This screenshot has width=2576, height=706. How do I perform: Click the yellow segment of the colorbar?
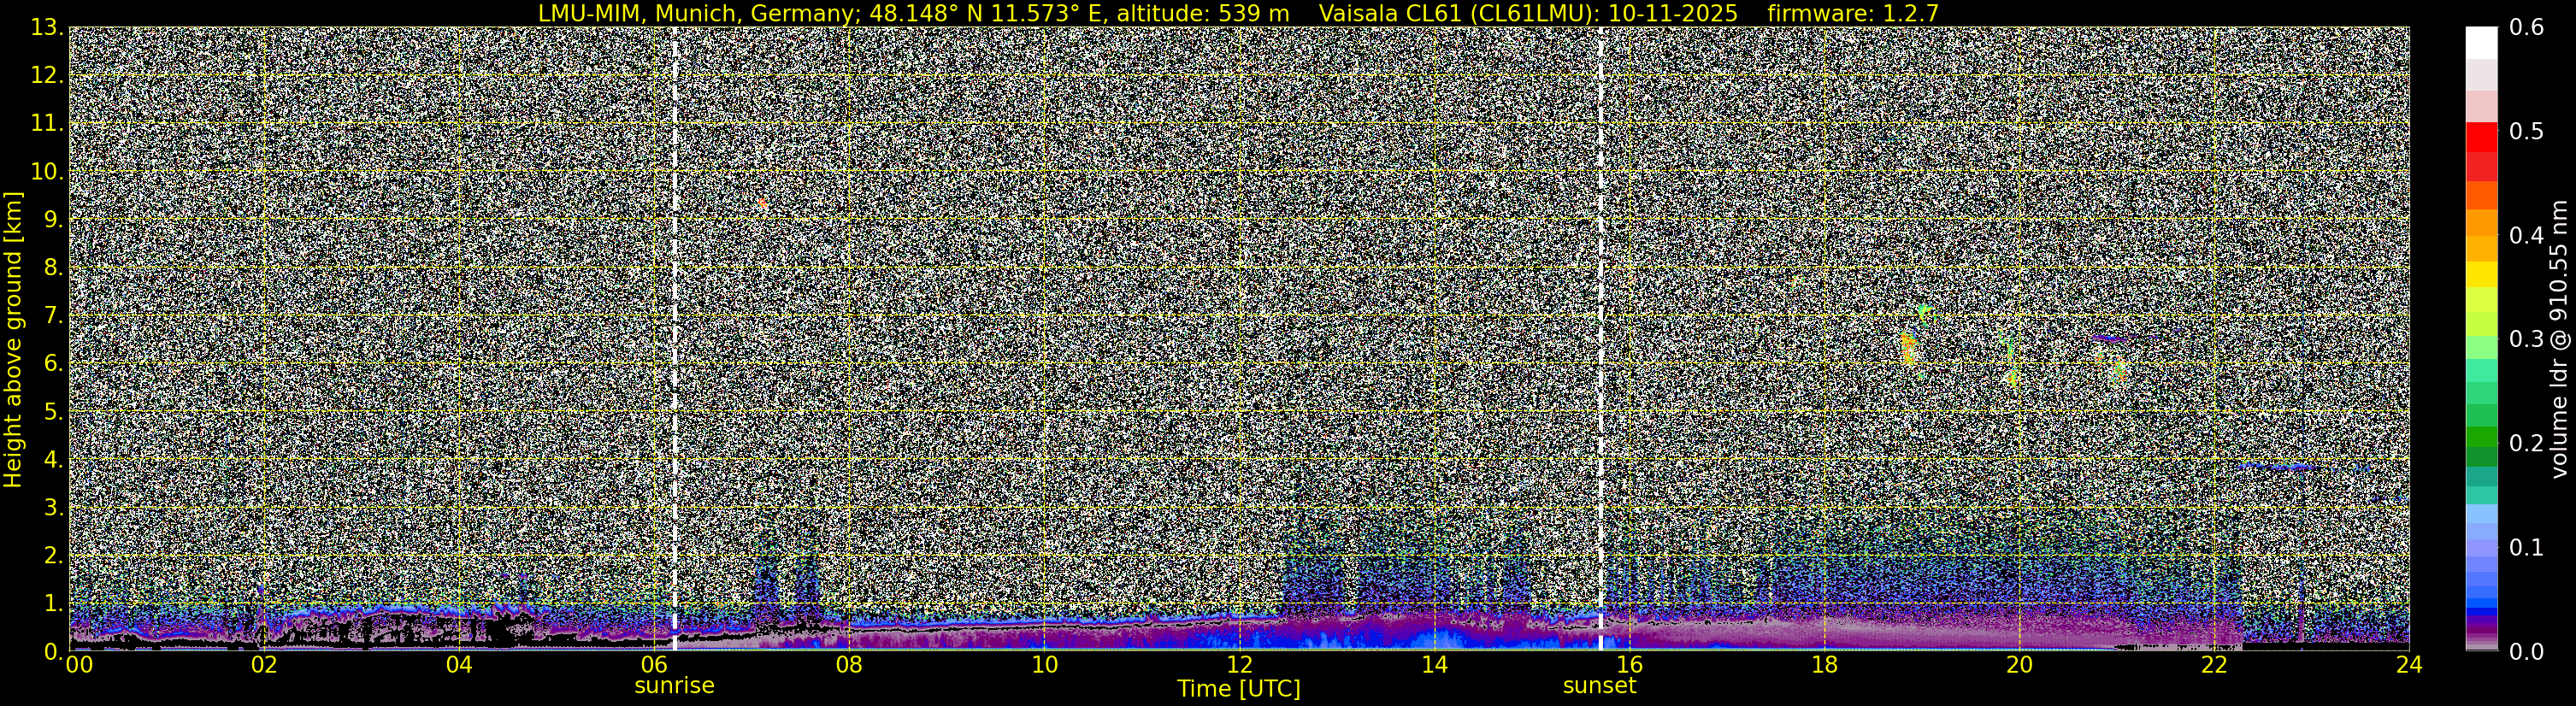pyautogui.click(x=2481, y=275)
